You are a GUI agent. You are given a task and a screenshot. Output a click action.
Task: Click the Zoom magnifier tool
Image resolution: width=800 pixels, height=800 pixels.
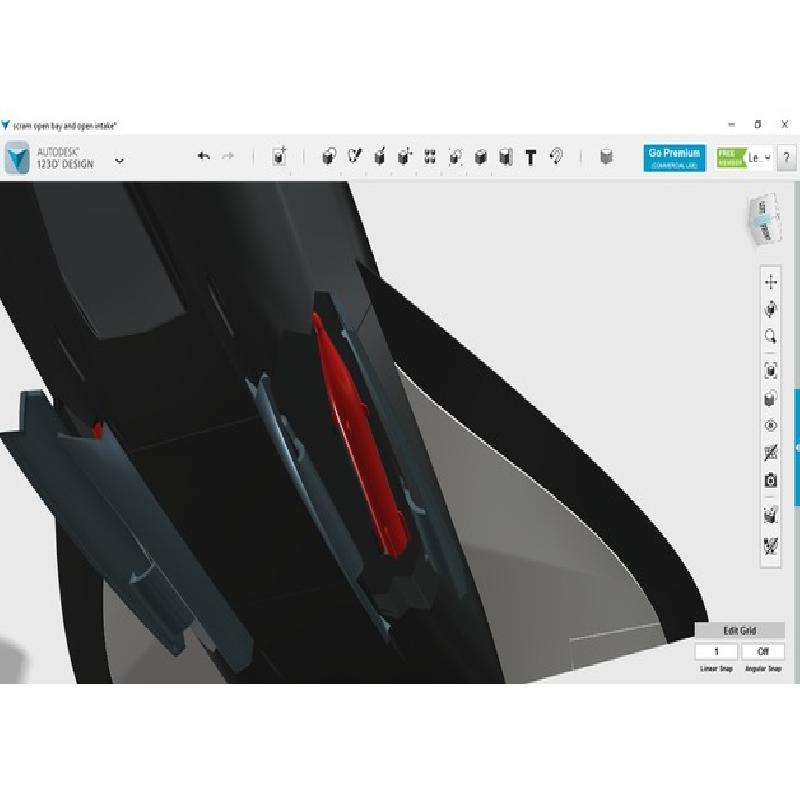[771, 336]
